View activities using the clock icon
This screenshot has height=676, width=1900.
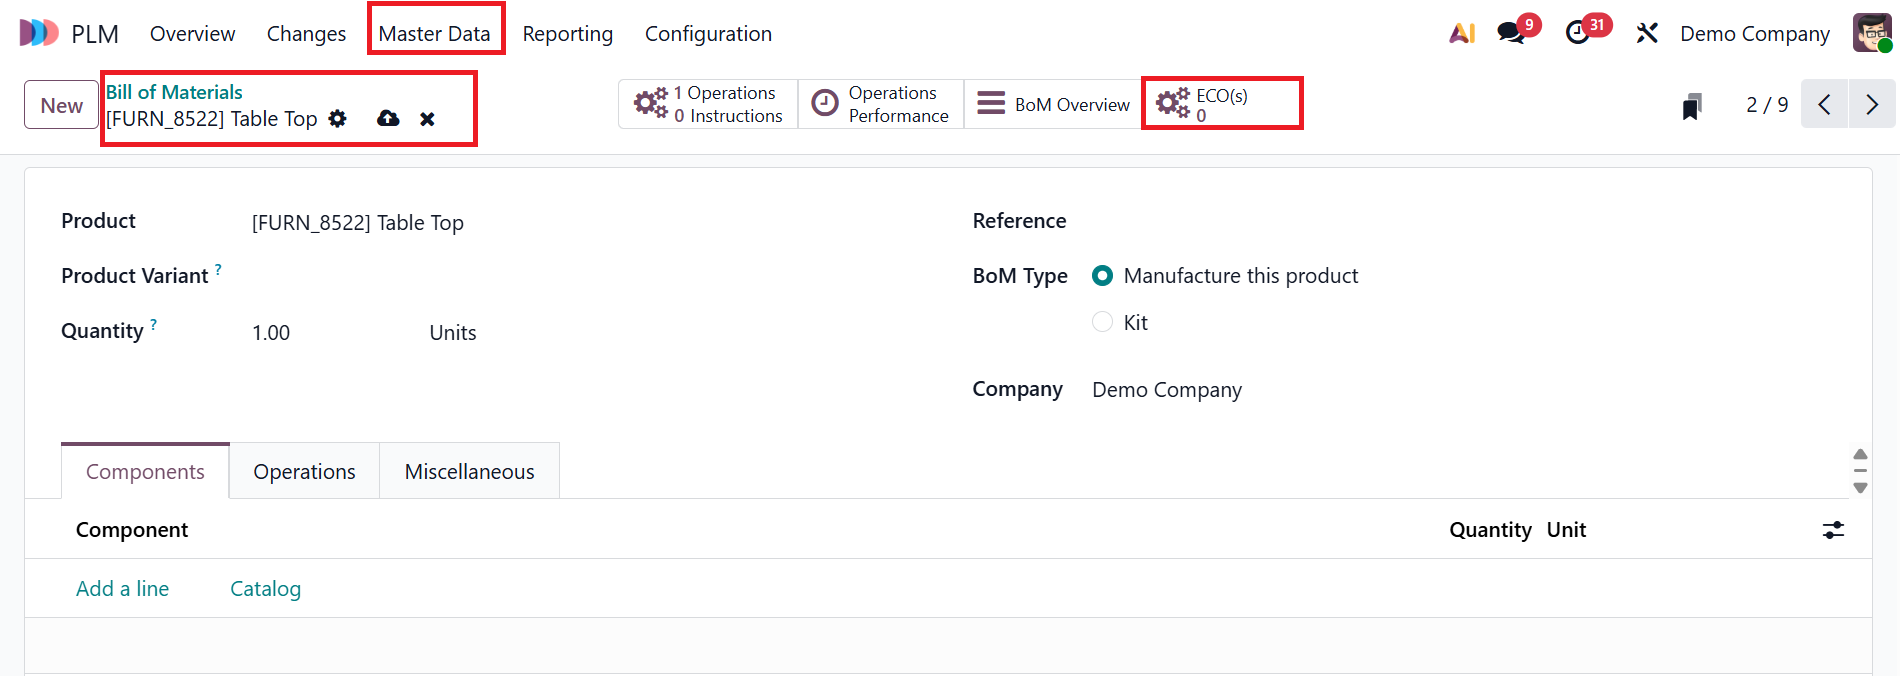(x=1578, y=32)
